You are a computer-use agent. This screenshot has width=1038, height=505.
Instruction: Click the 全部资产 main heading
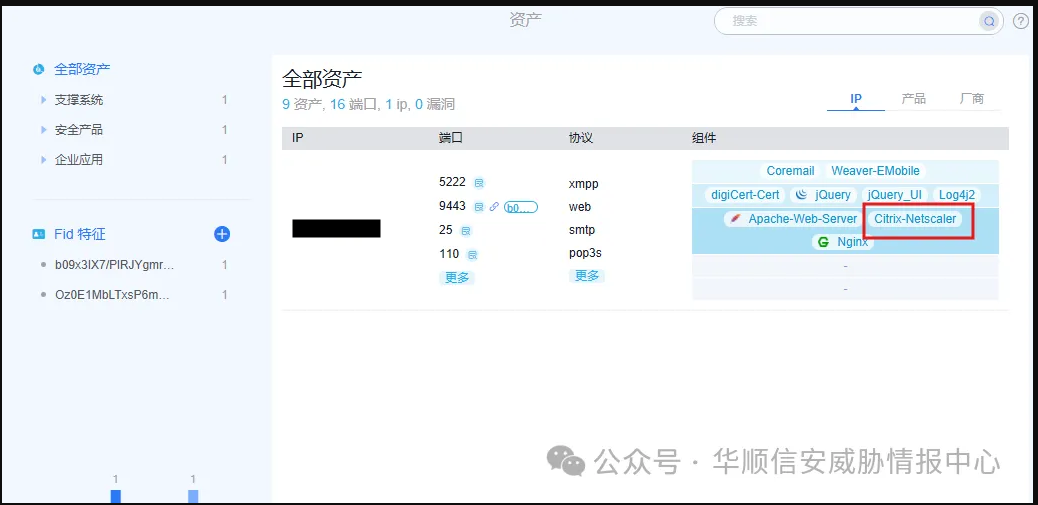click(x=322, y=79)
